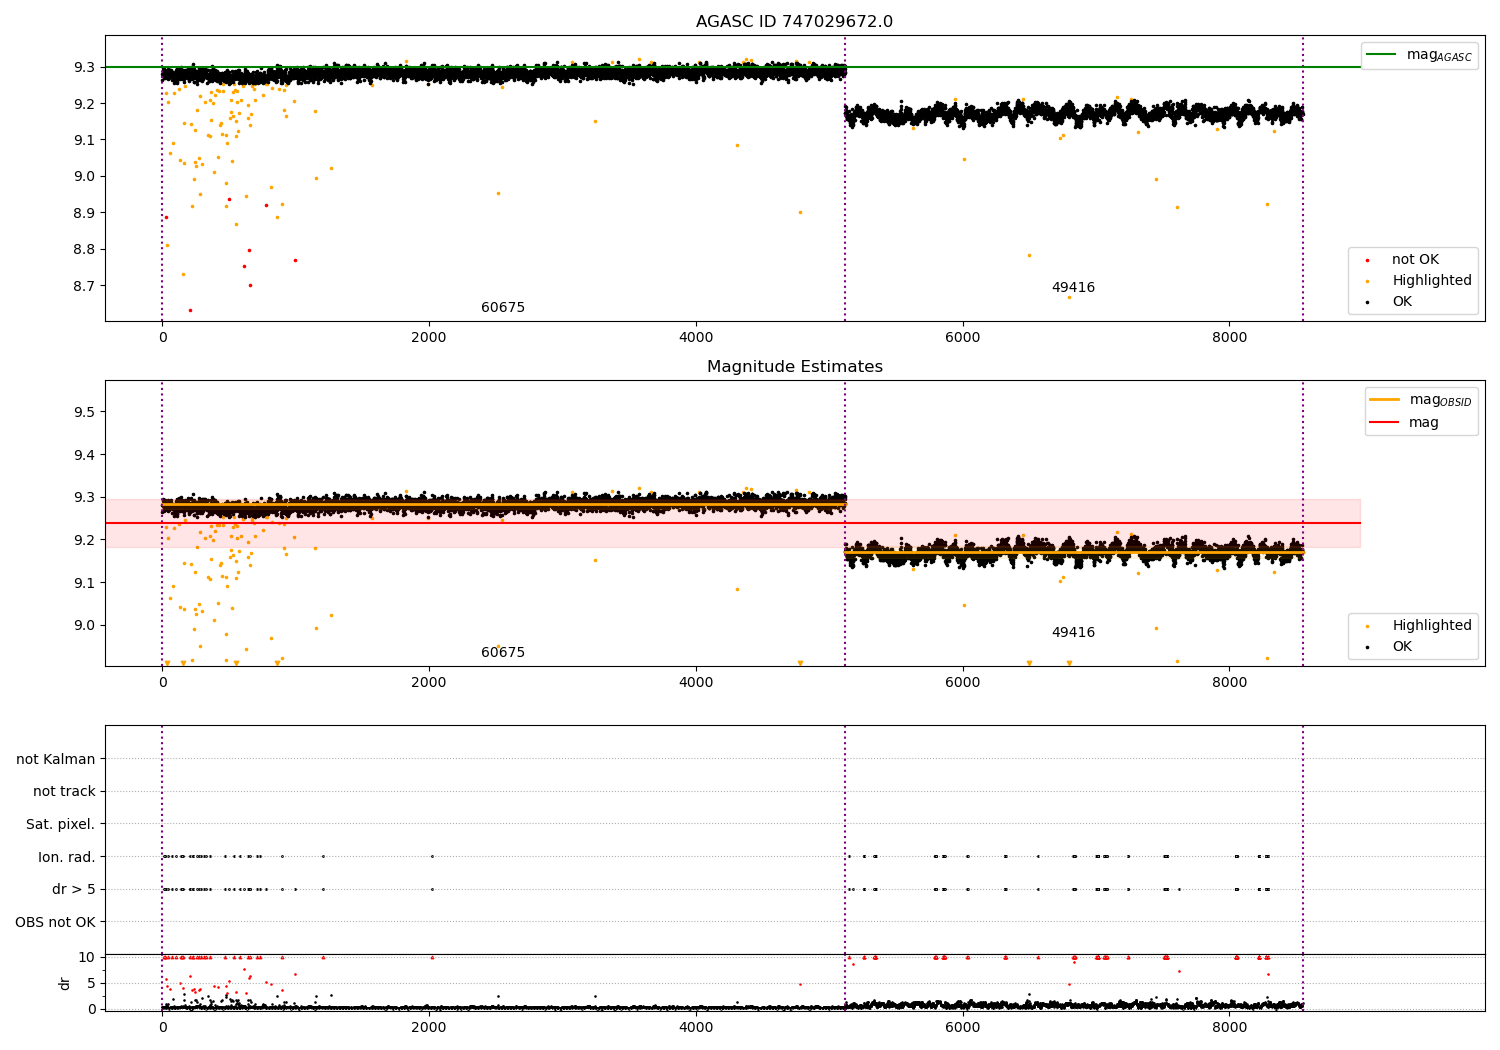
Task: Click the plain "mag" legend label in middle plot
Action: tap(1424, 423)
